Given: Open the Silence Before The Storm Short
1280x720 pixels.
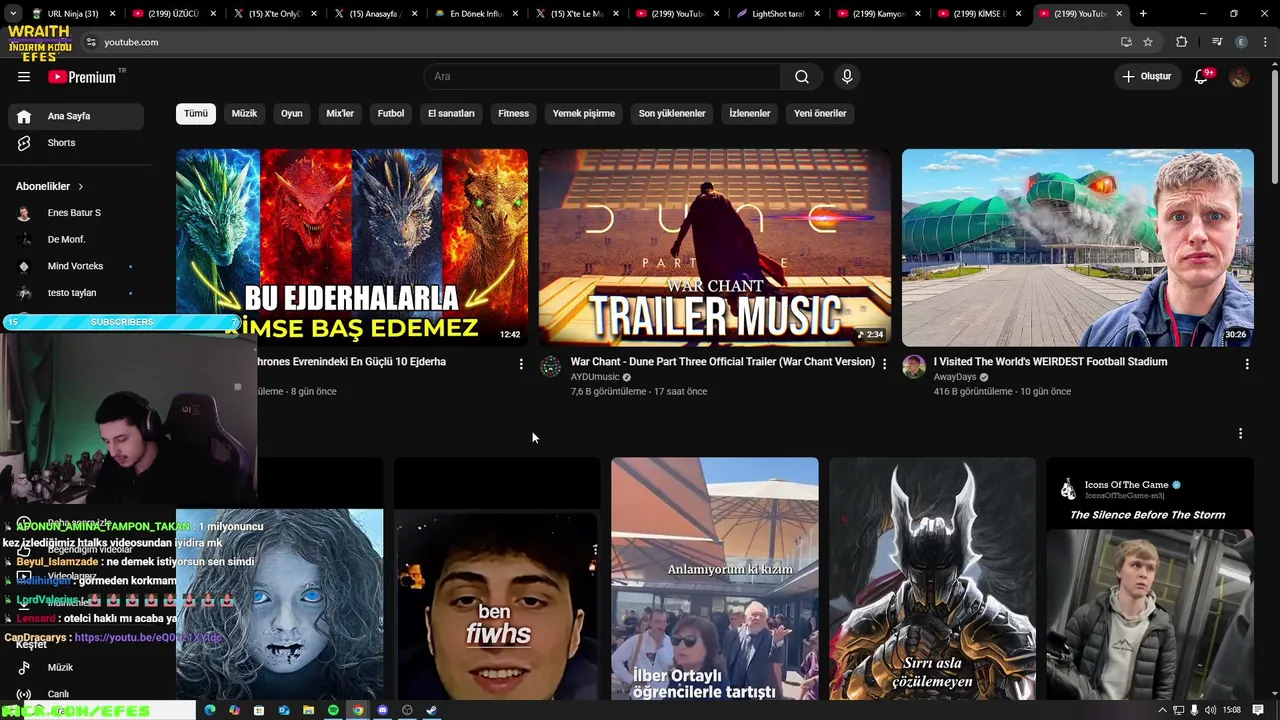Looking at the screenshot, I should pos(1150,580).
